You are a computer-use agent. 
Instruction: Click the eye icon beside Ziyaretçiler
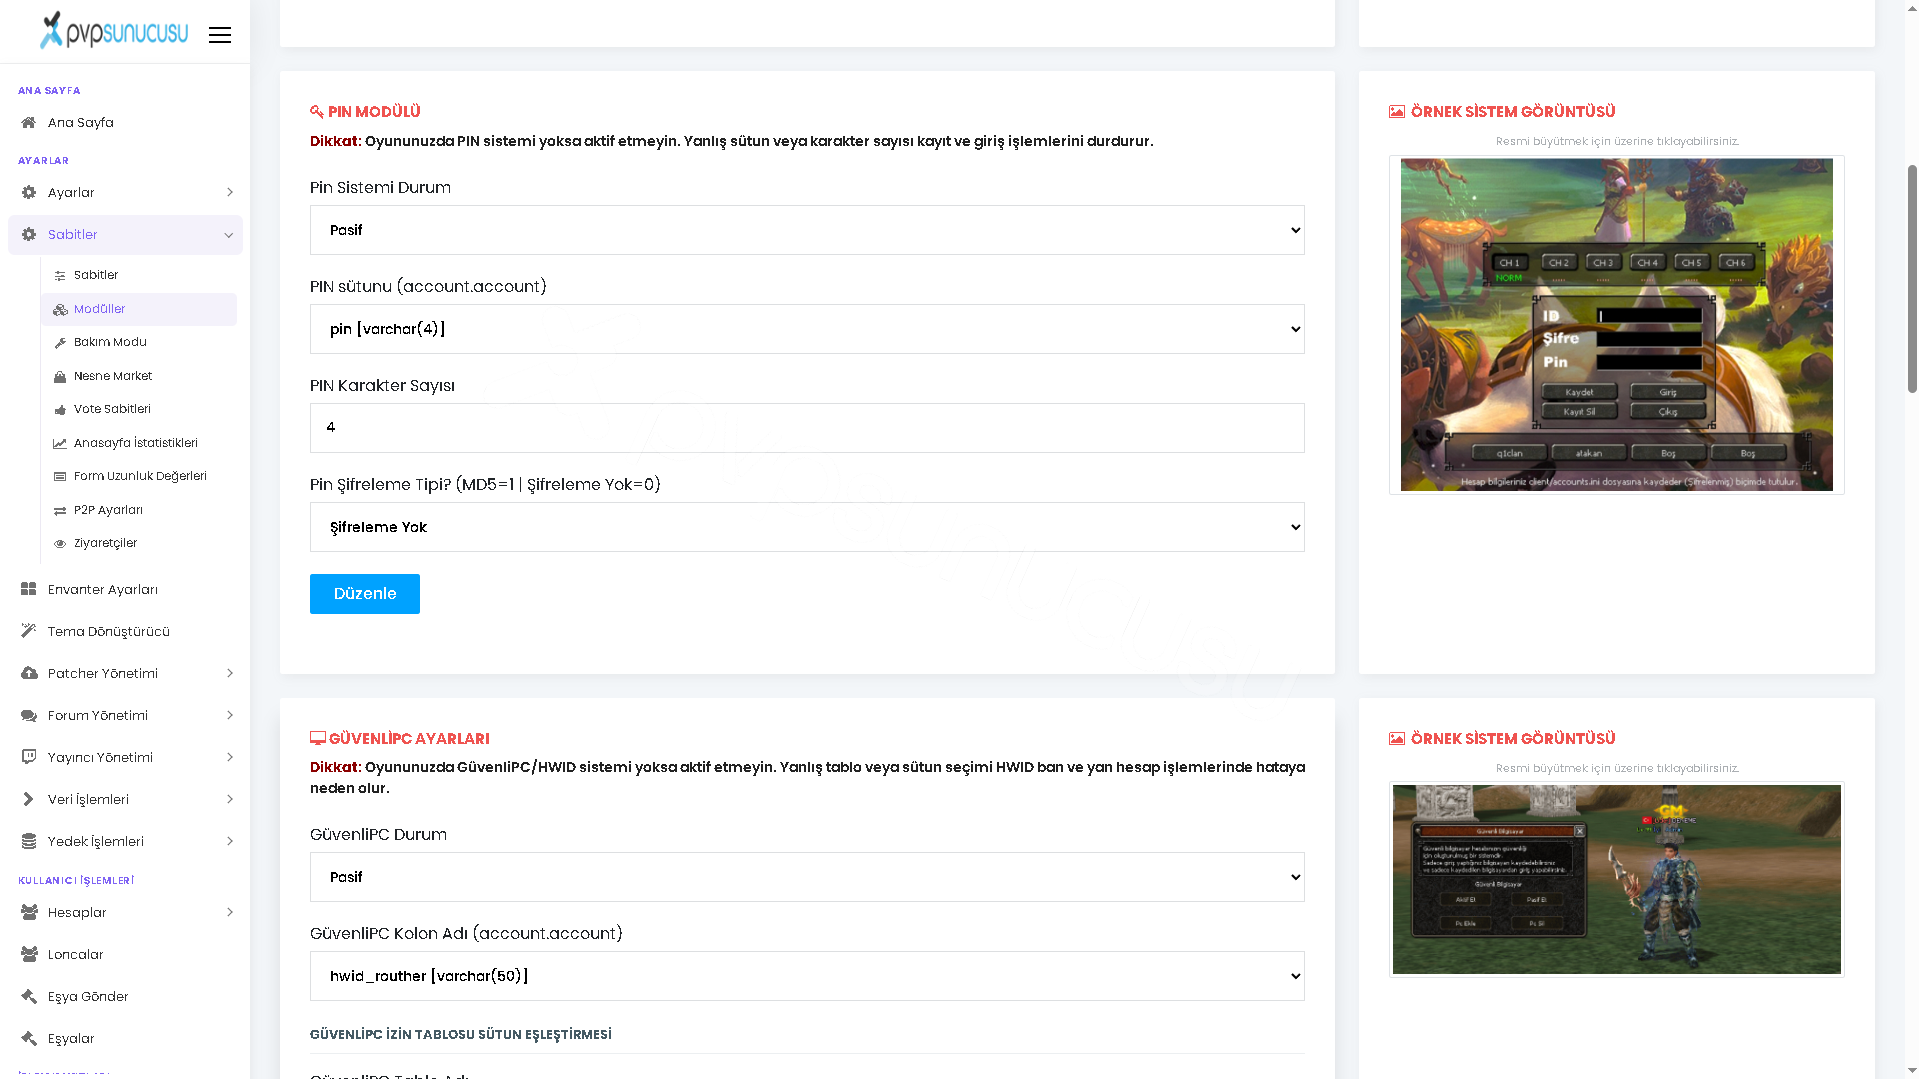(x=60, y=544)
